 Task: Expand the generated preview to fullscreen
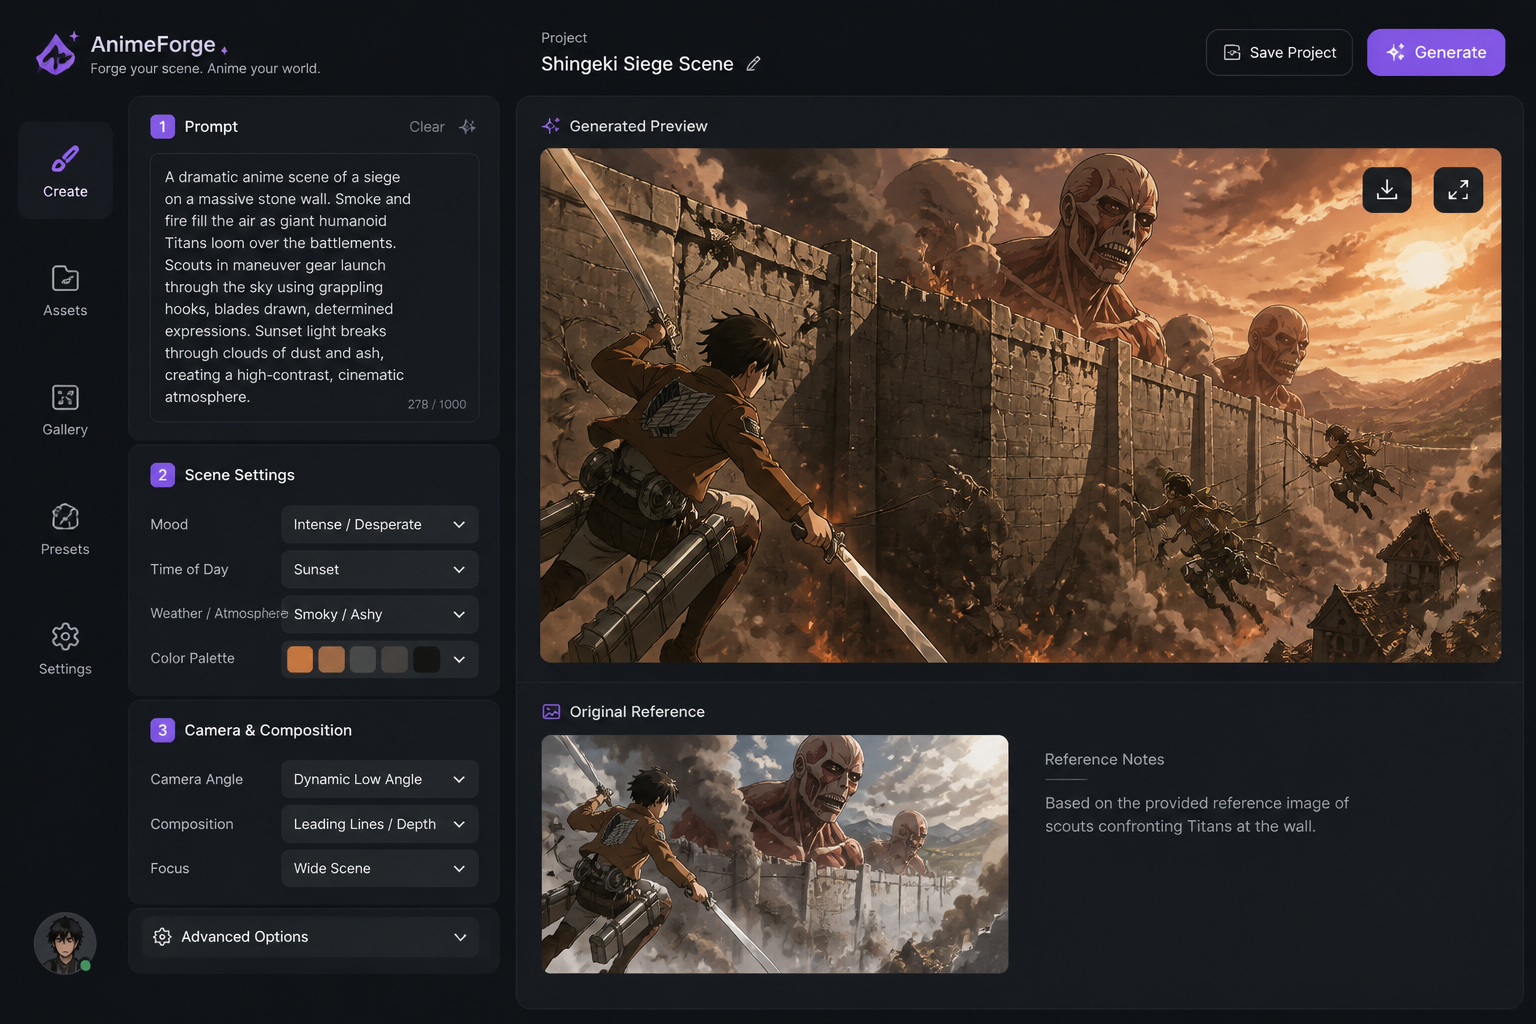point(1458,190)
